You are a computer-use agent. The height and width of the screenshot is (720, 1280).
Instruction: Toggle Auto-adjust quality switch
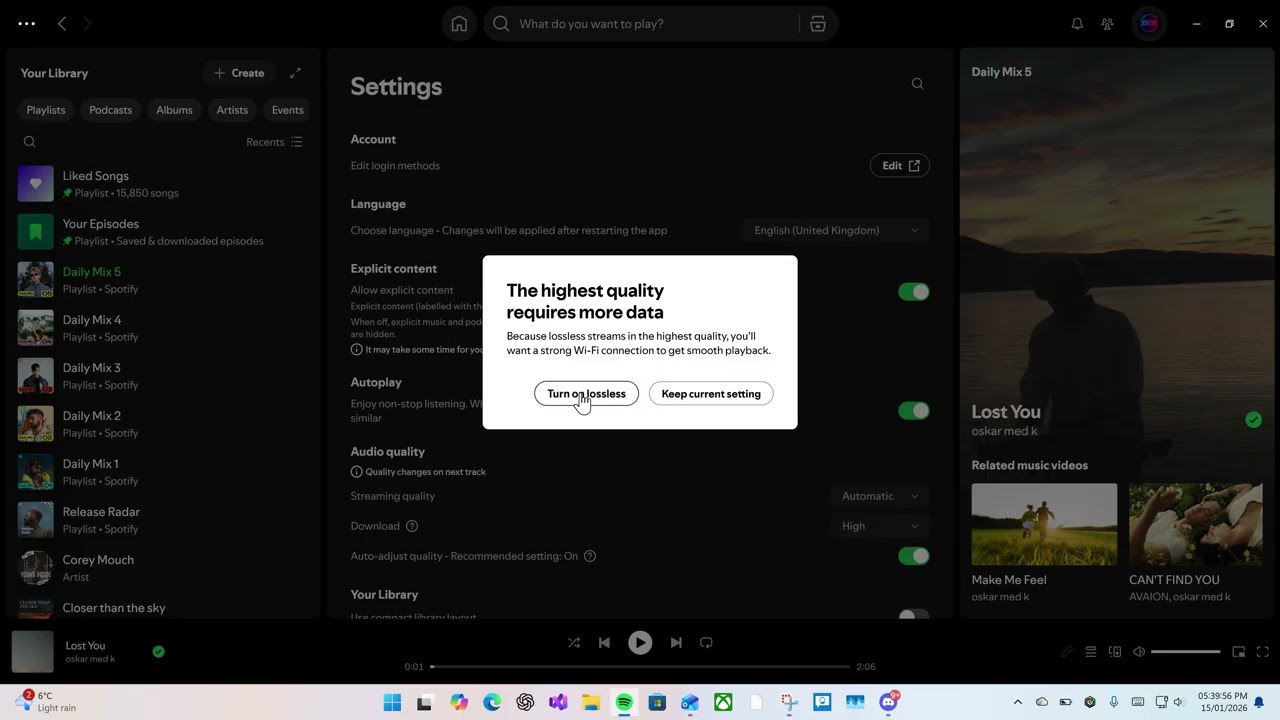click(913, 556)
